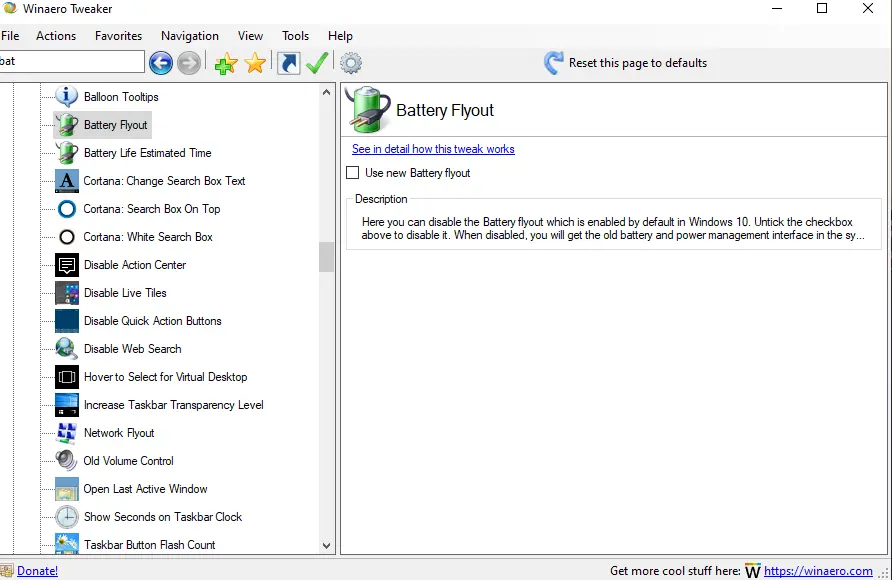
Task: Select the Balloon Tooltips info icon
Action: coord(67,97)
